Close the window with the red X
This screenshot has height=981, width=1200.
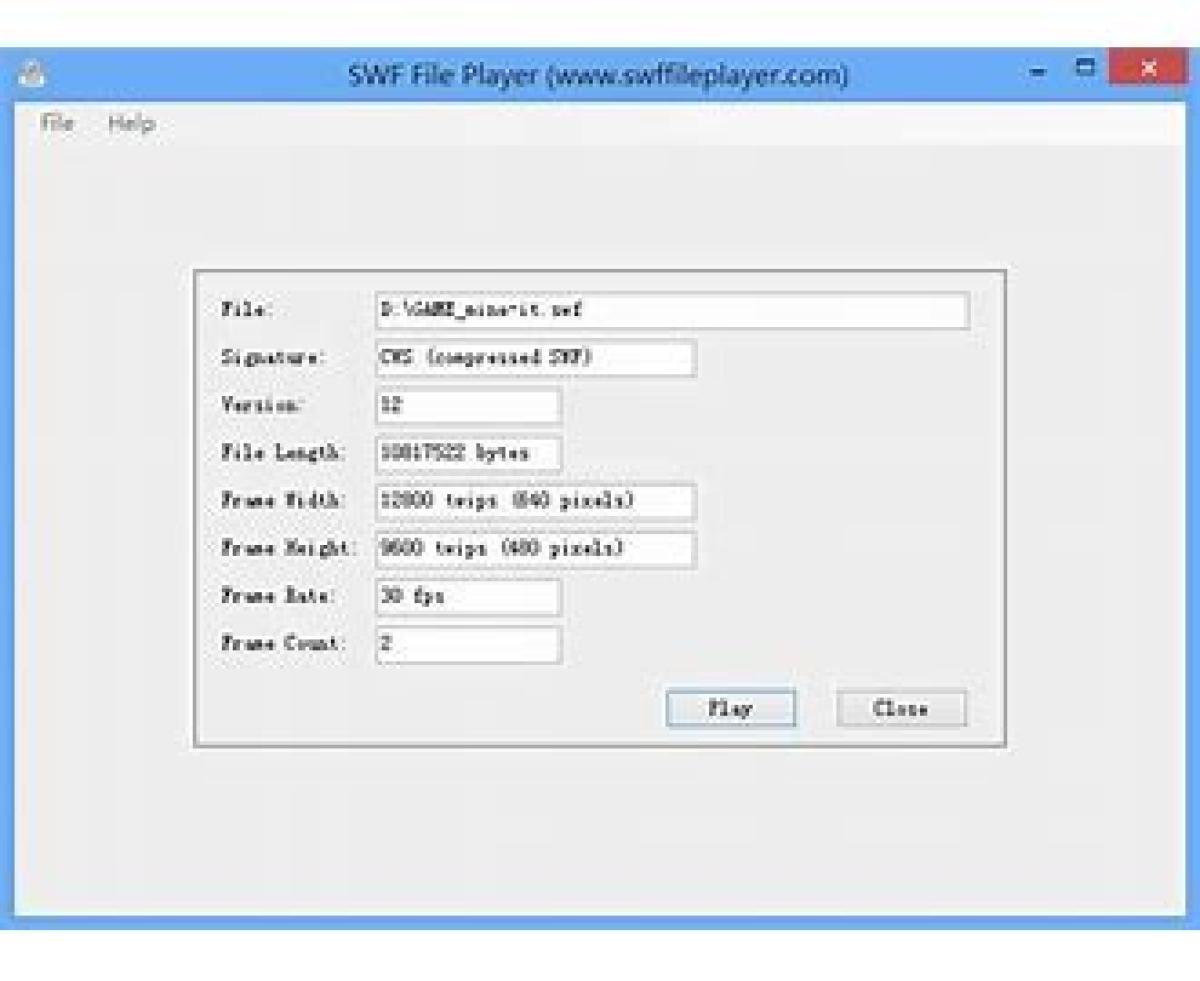1148,70
